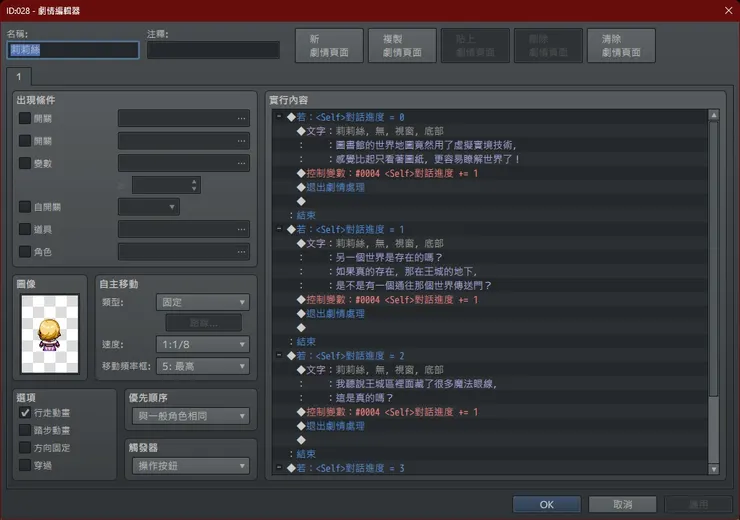Open the first 開關 selector ellipsis

point(241,118)
